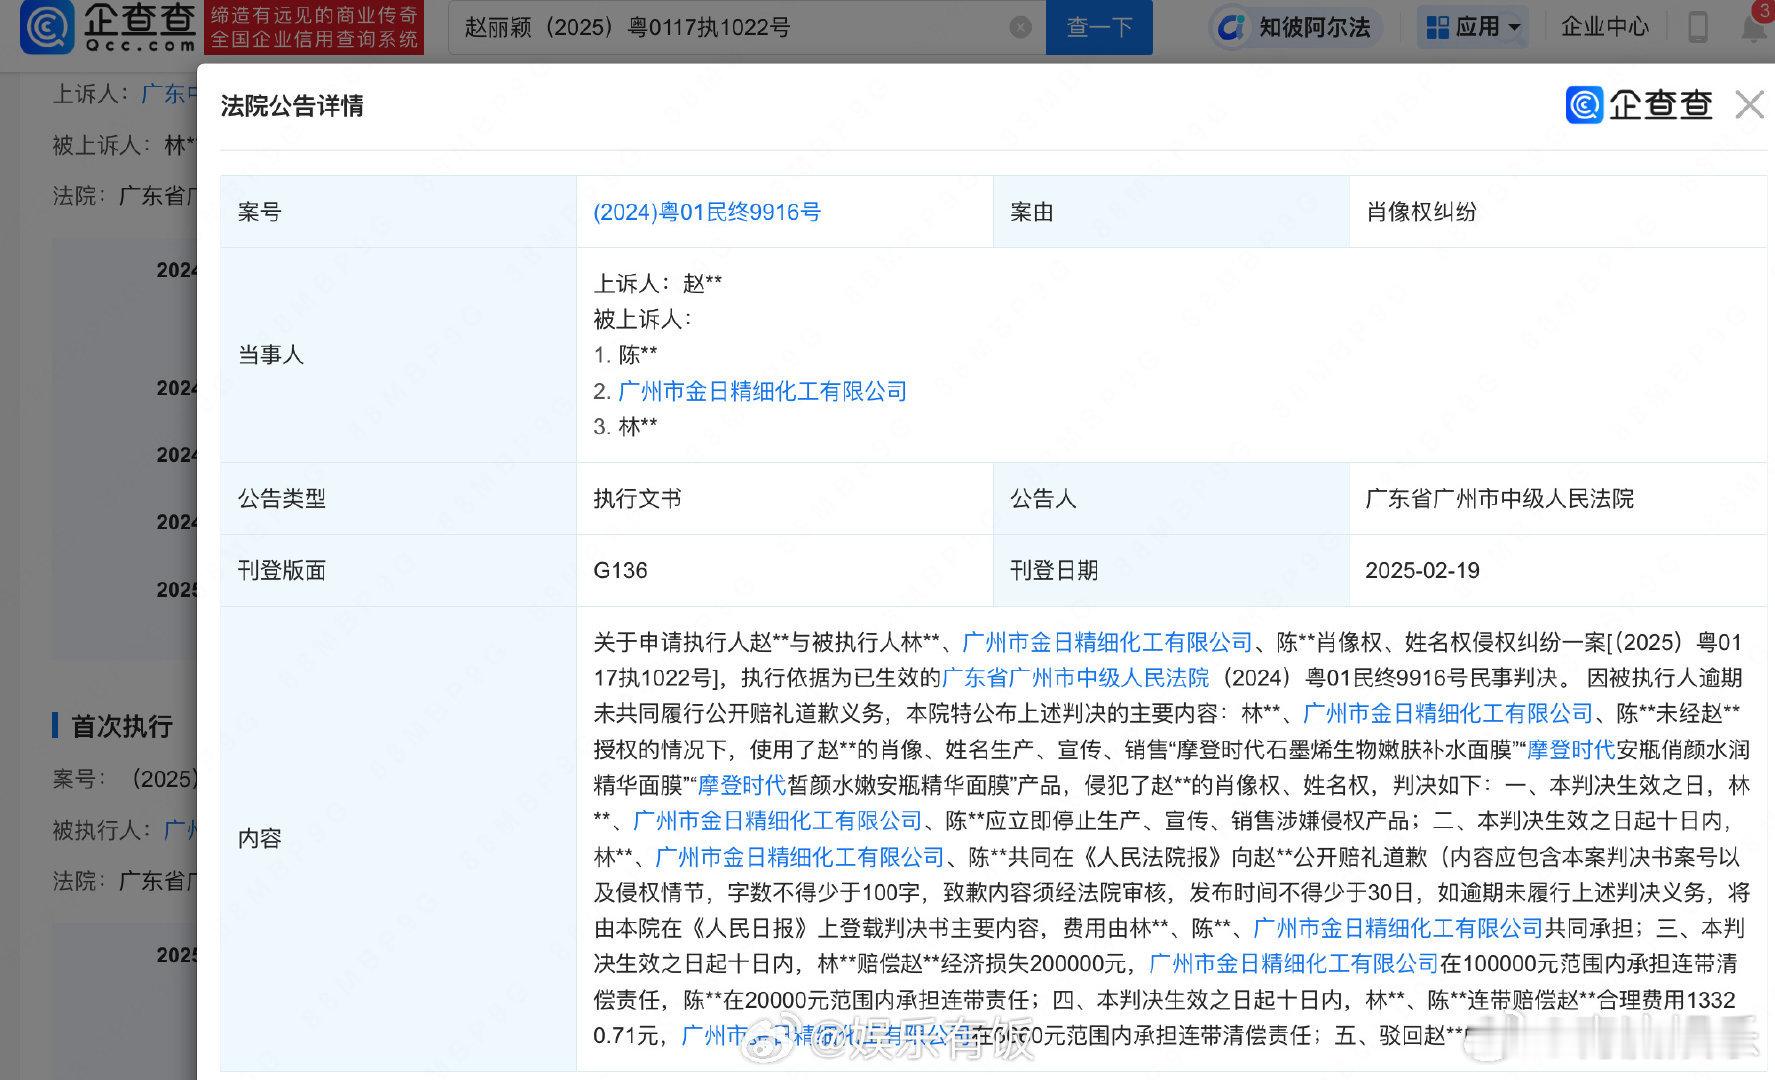Open 广州市金日精细化工有限公司 under 当事人
The image size is (1775, 1080).
[762, 391]
